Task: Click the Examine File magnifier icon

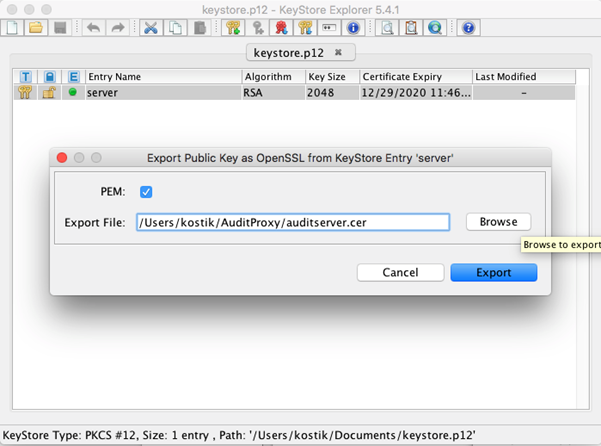Action: 387,28
